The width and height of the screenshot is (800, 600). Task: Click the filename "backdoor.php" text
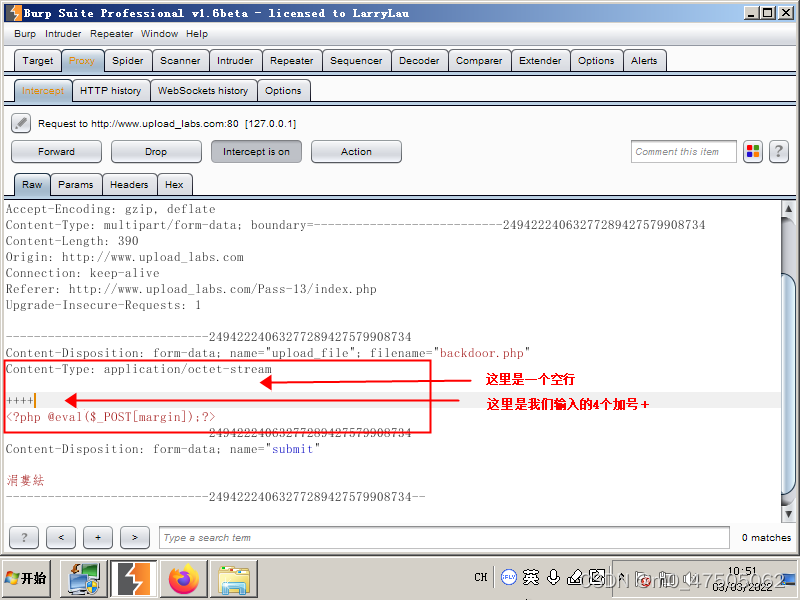click(482, 353)
